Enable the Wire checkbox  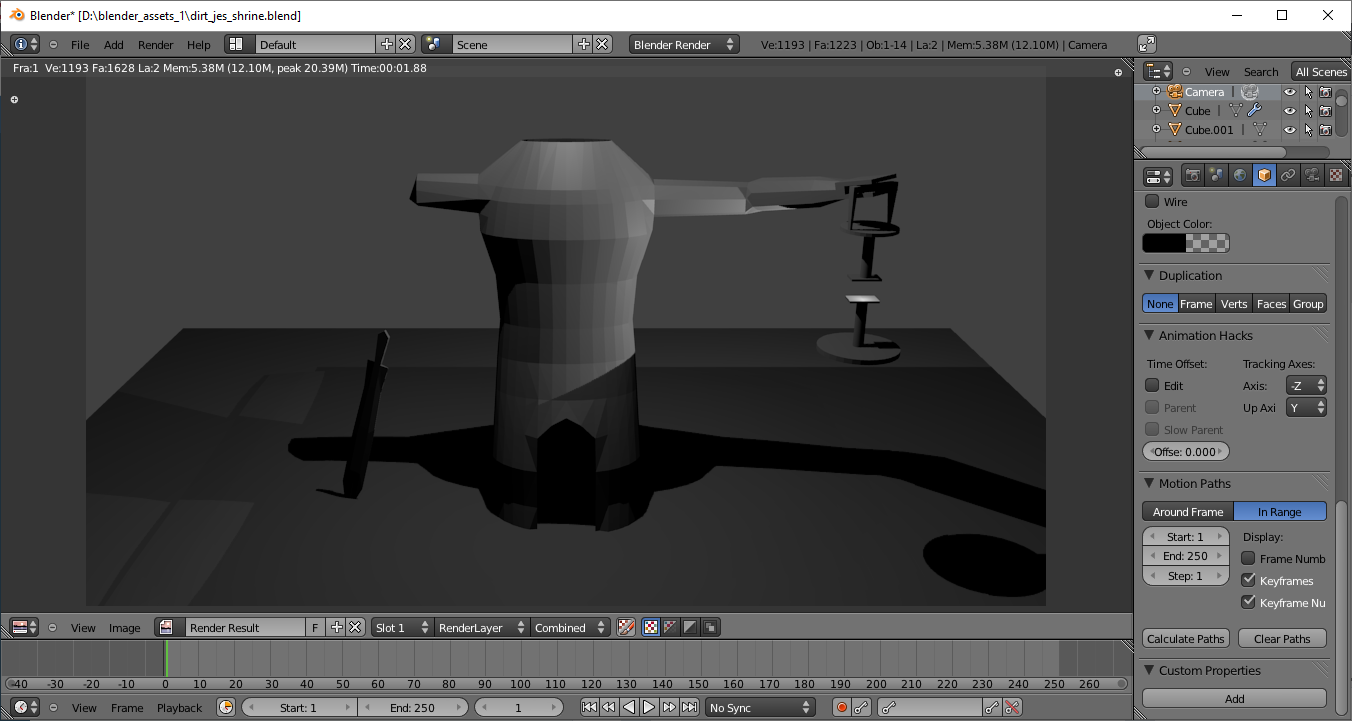click(x=1152, y=202)
